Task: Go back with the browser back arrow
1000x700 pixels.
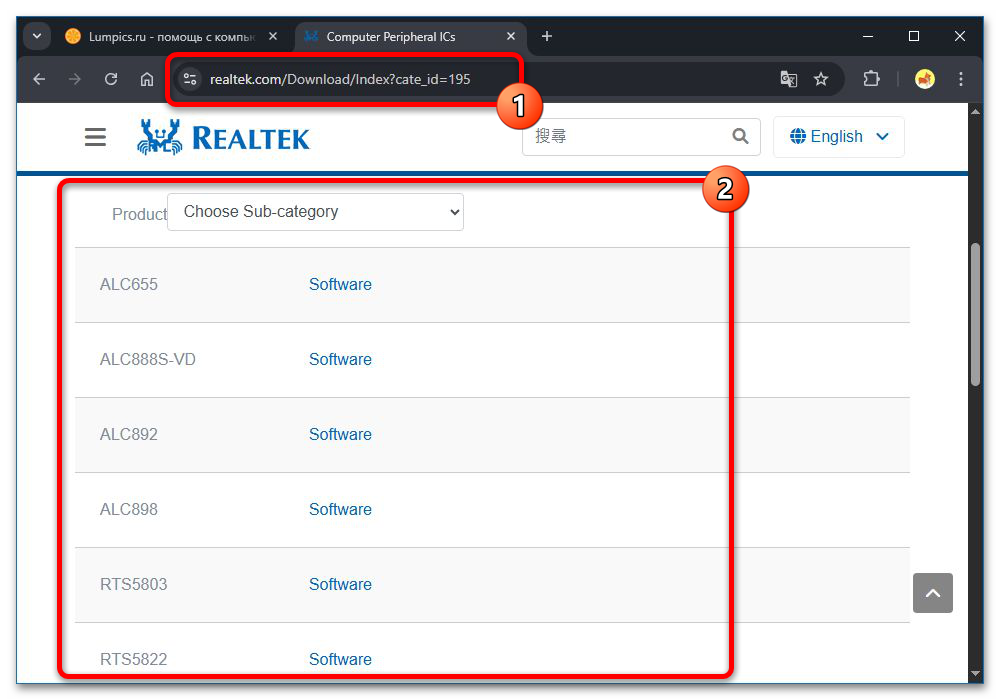Action: coord(40,79)
